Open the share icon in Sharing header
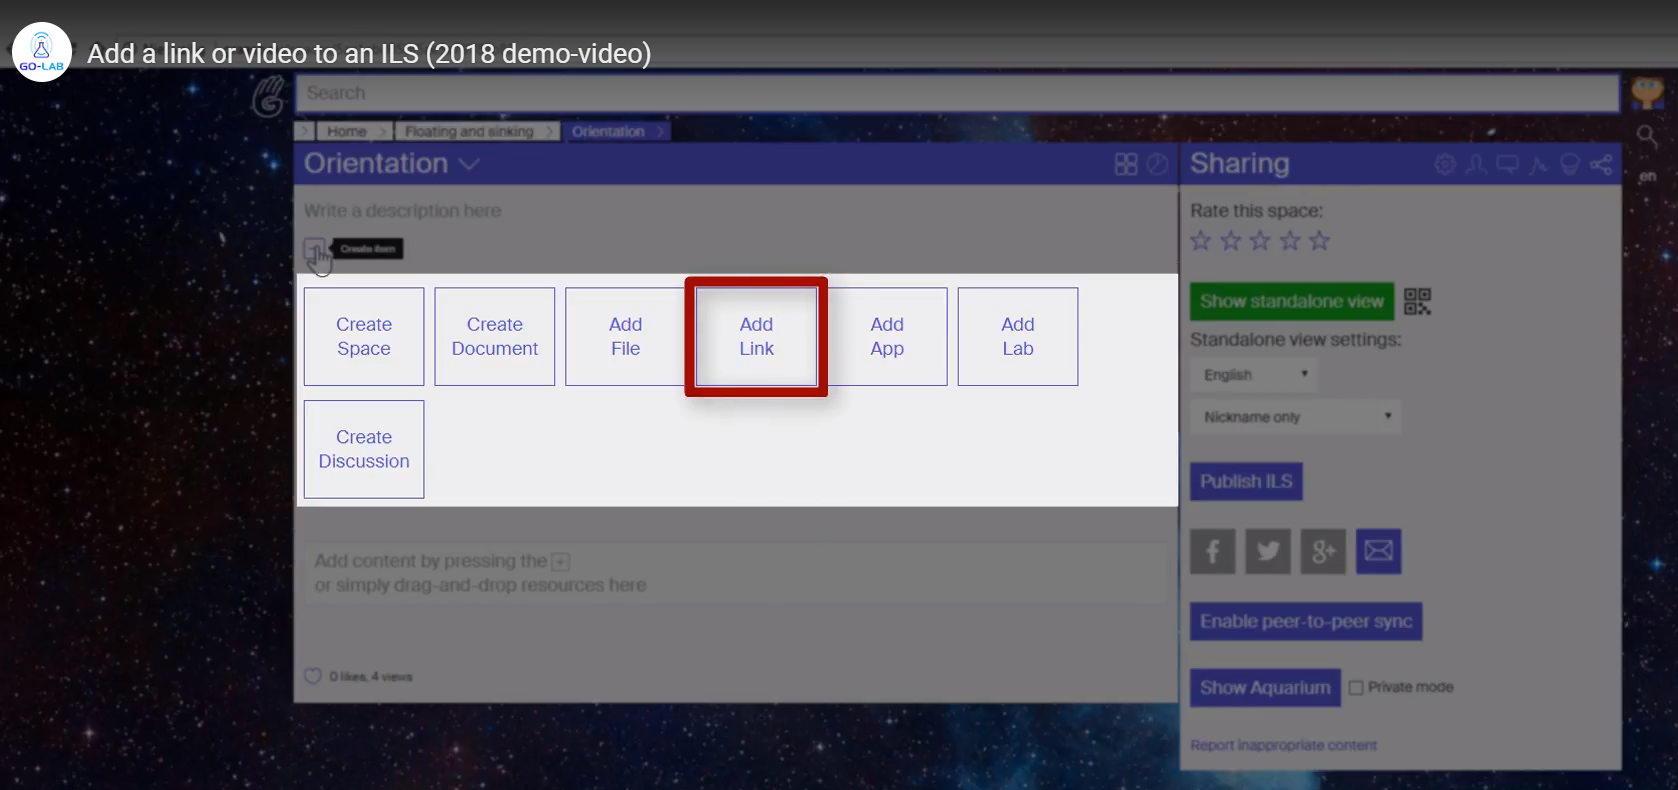Image resolution: width=1678 pixels, height=790 pixels. pos(1601,165)
